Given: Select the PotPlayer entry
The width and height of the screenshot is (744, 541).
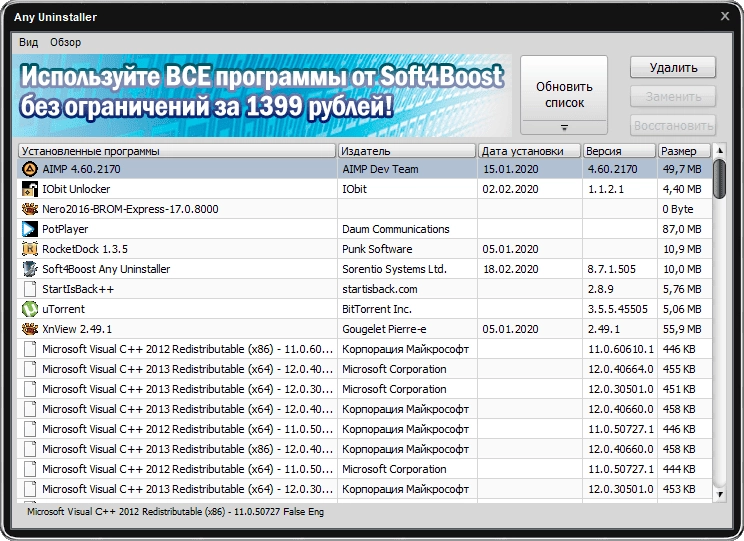Looking at the screenshot, I should pos(364,229).
